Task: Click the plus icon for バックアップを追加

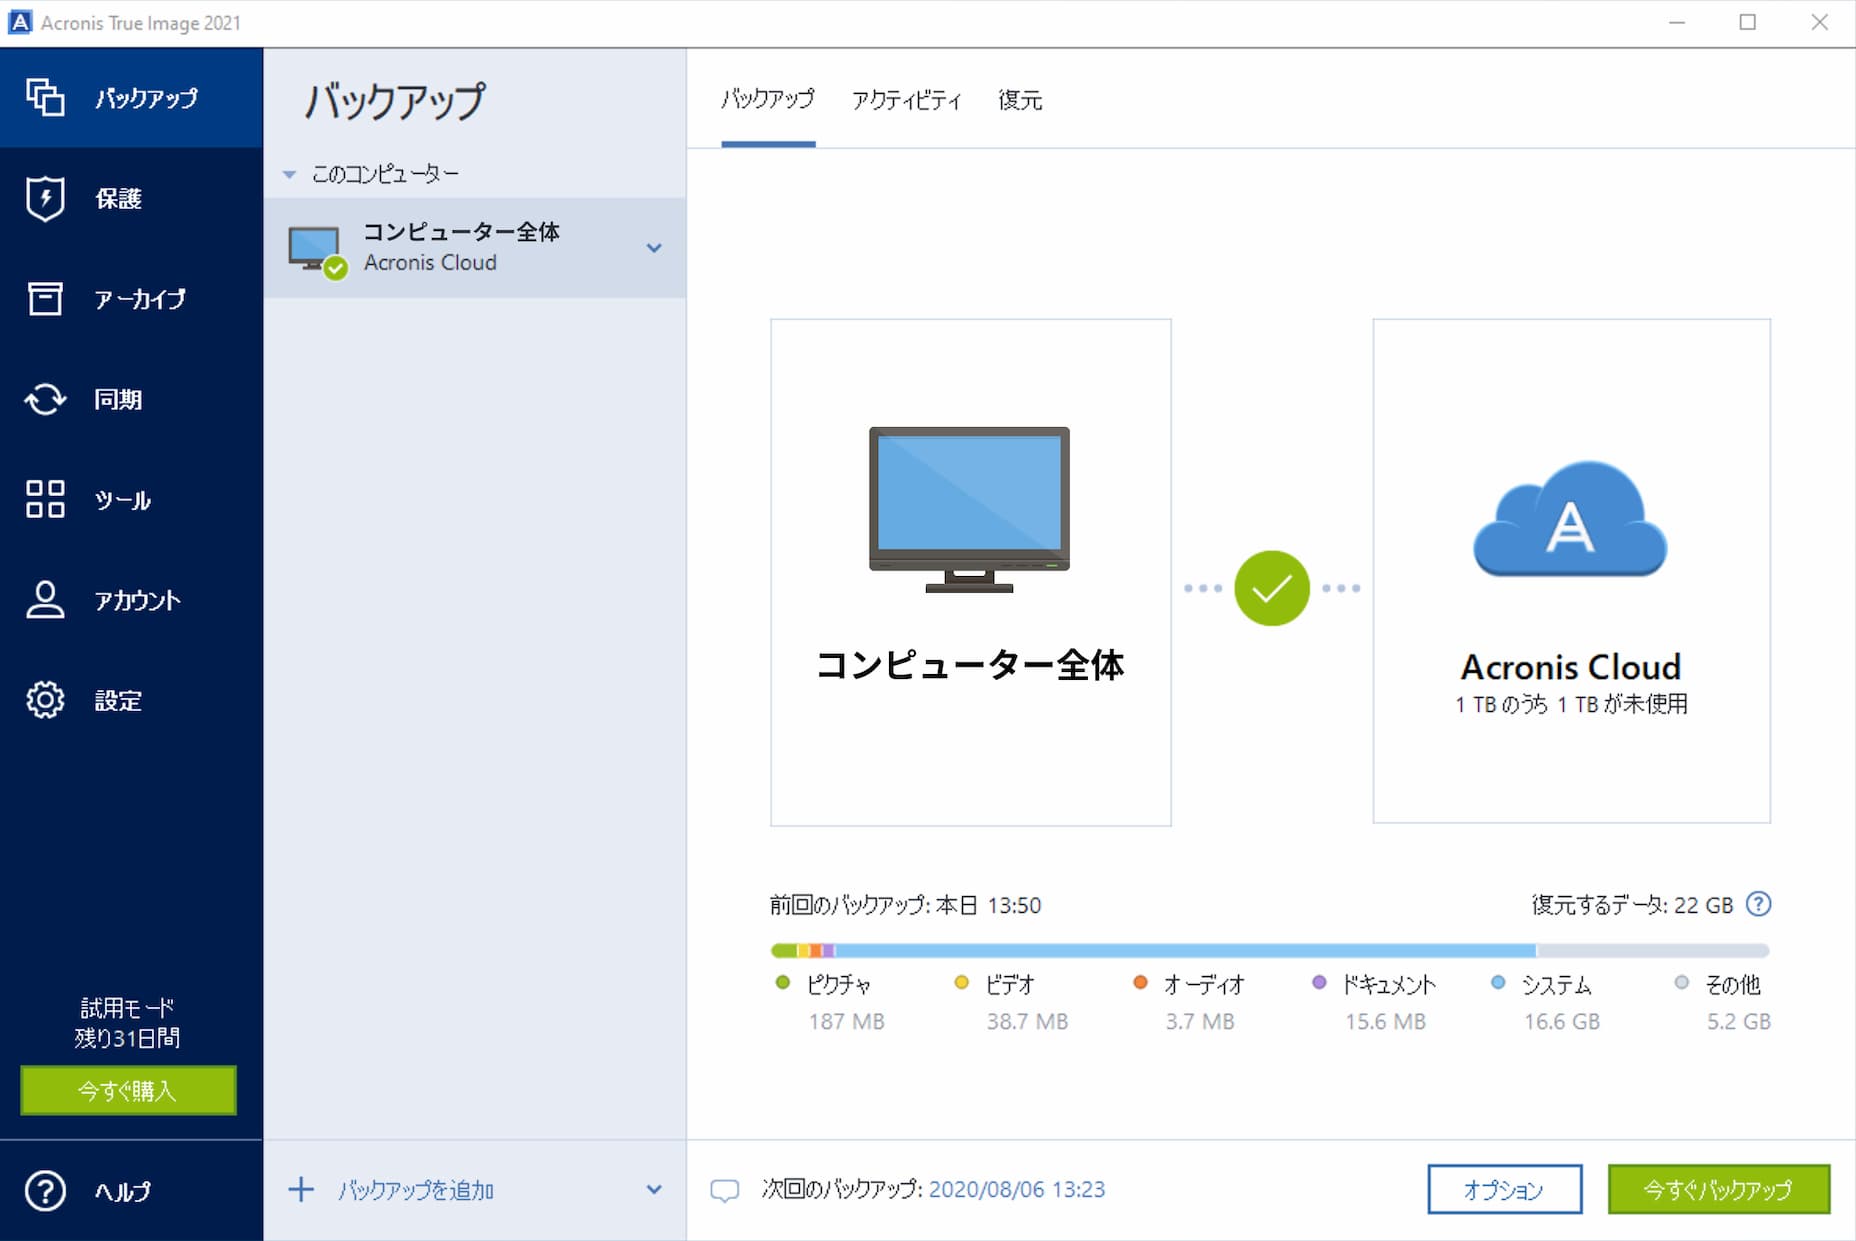Action: click(x=301, y=1190)
